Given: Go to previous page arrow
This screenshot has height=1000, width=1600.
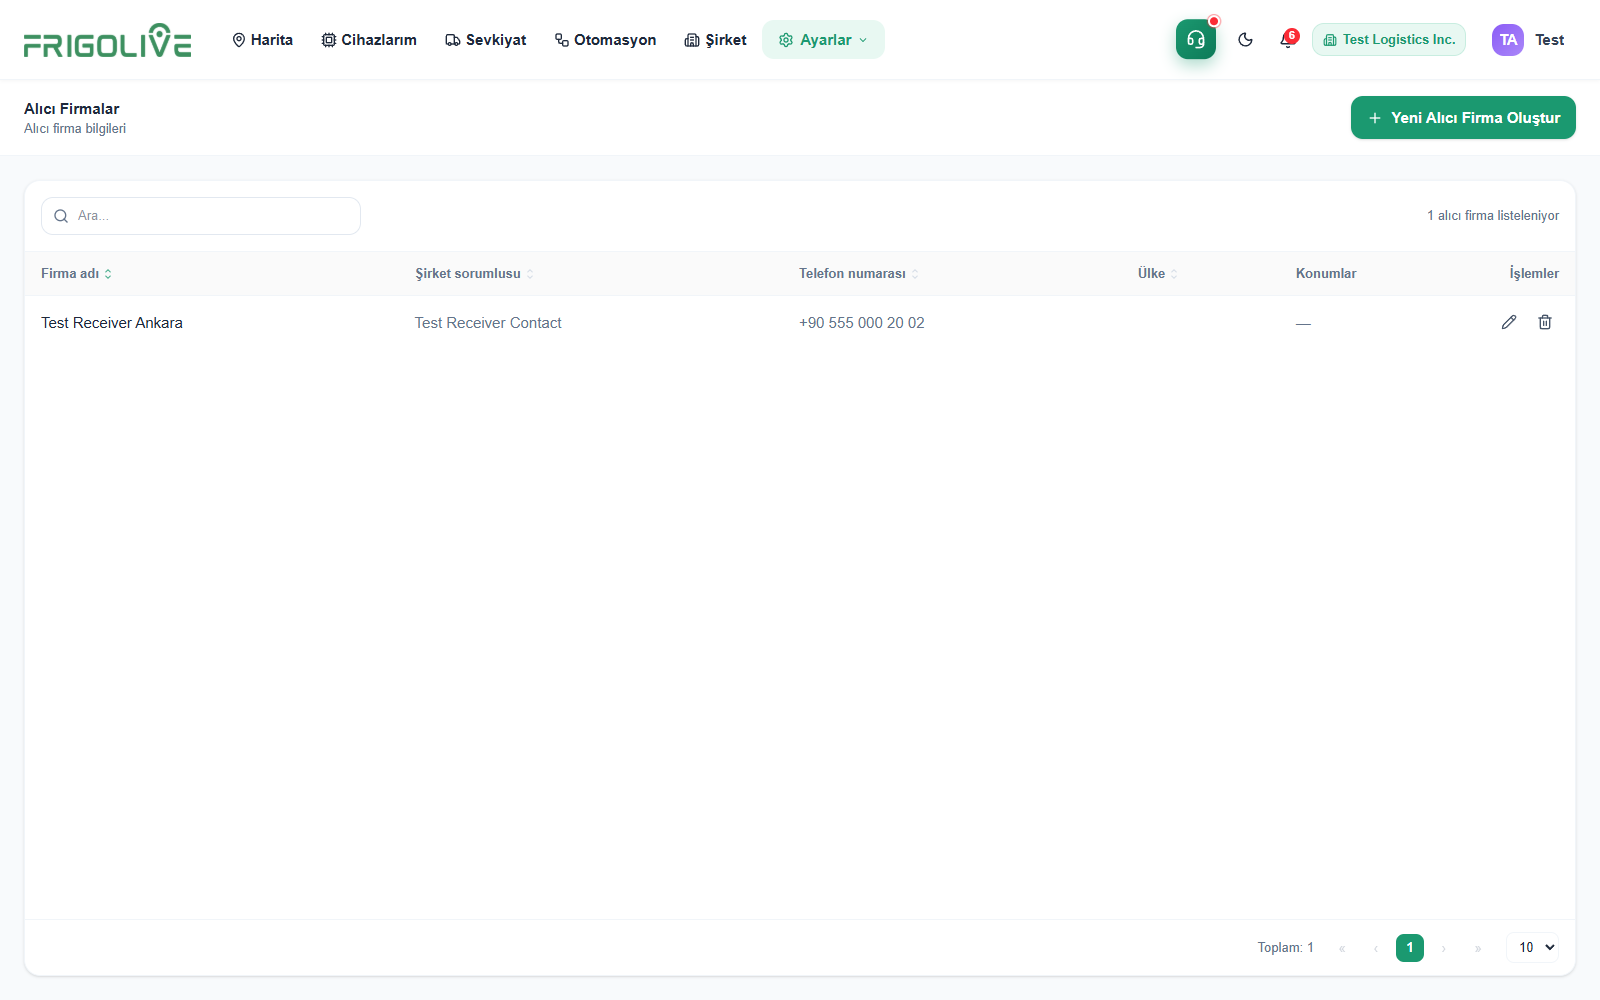Looking at the screenshot, I should click(x=1376, y=948).
